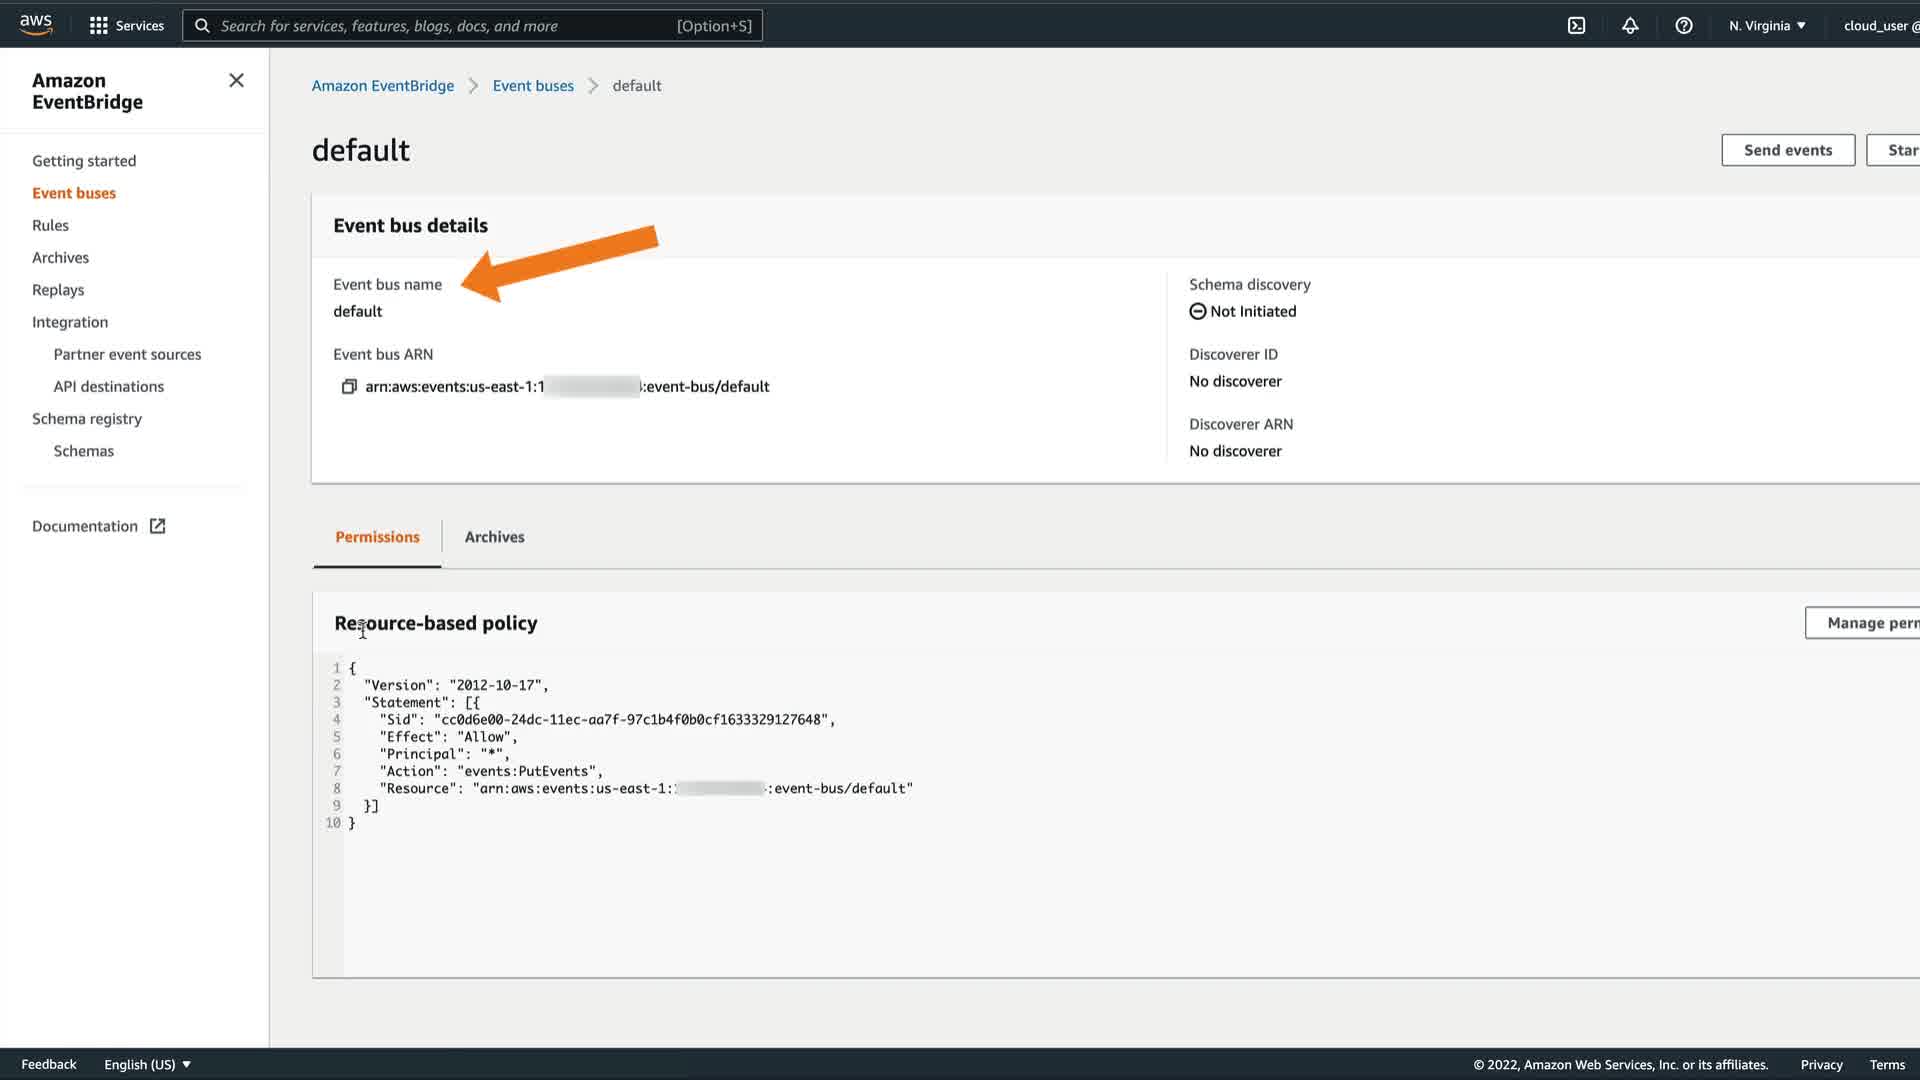
Task: Open the Feedback link in footer
Action: (x=48, y=1064)
